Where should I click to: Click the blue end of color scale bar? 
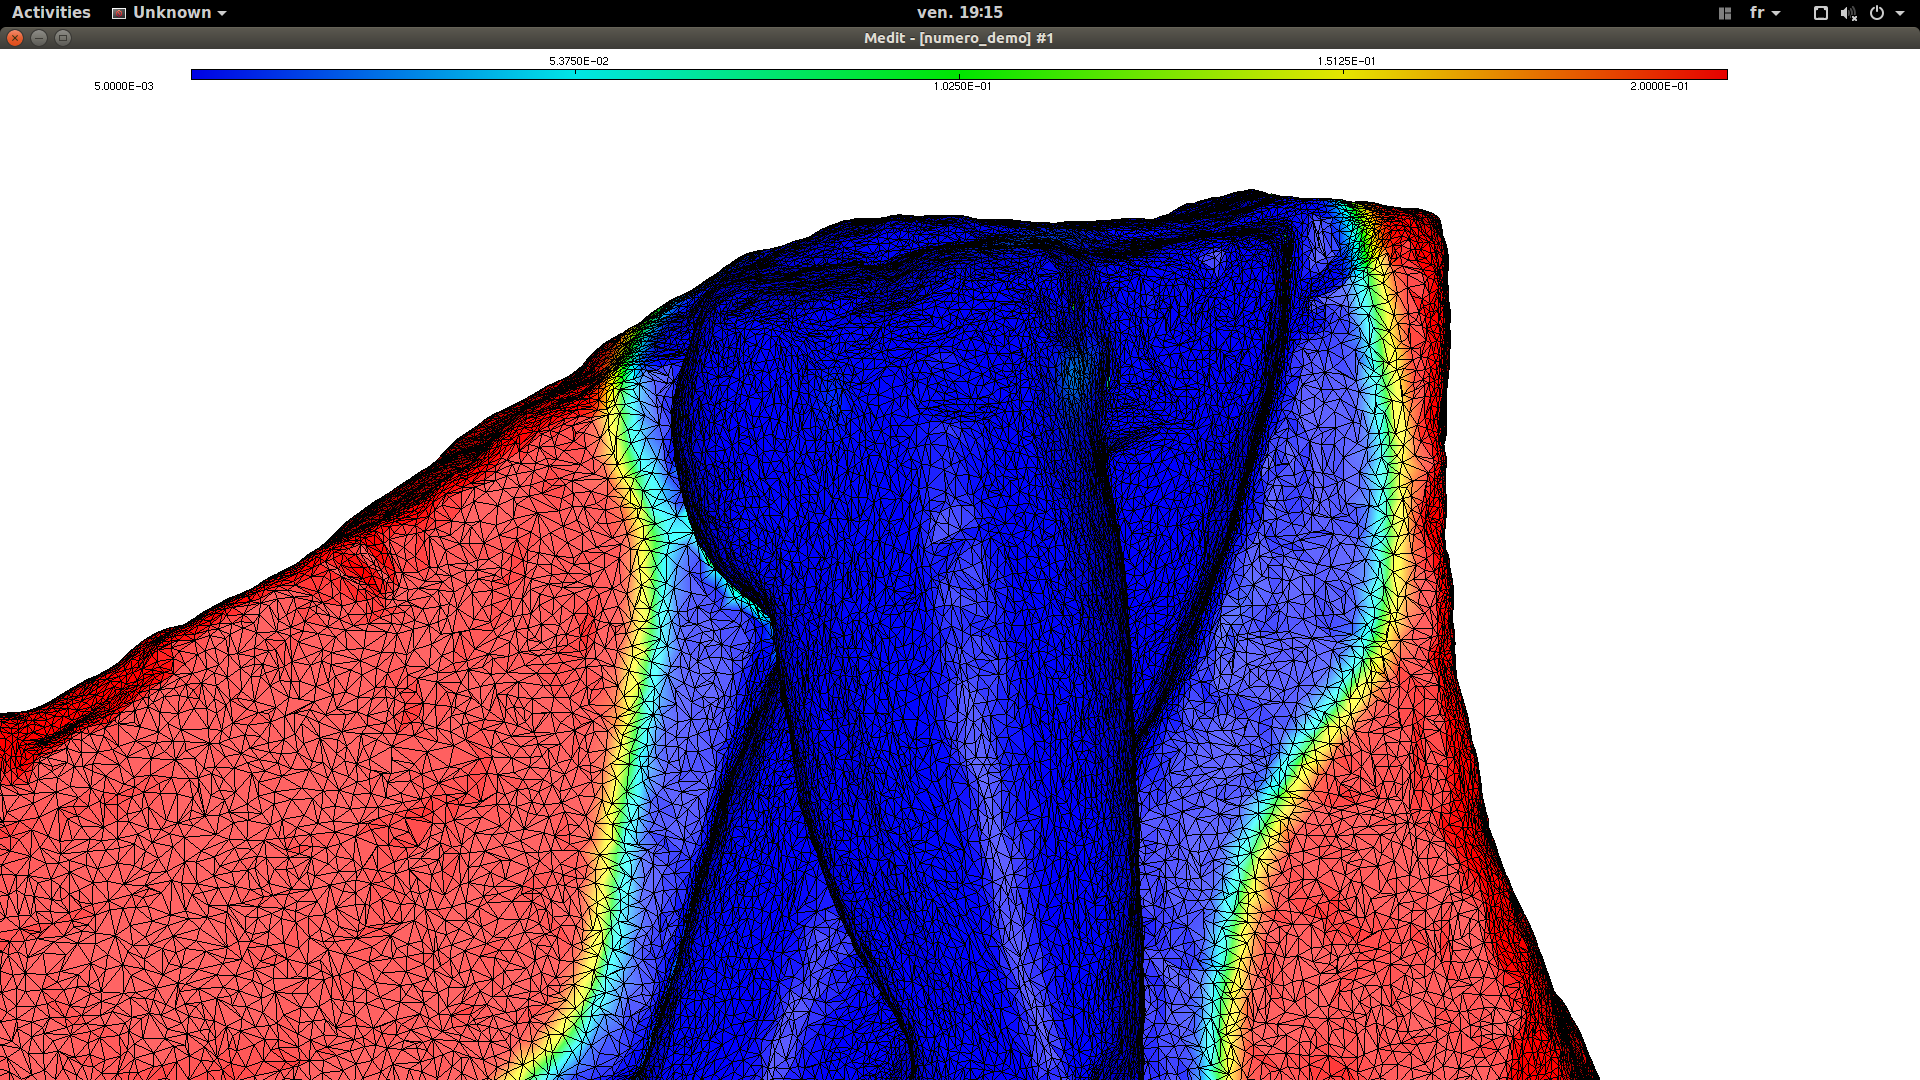click(x=200, y=74)
